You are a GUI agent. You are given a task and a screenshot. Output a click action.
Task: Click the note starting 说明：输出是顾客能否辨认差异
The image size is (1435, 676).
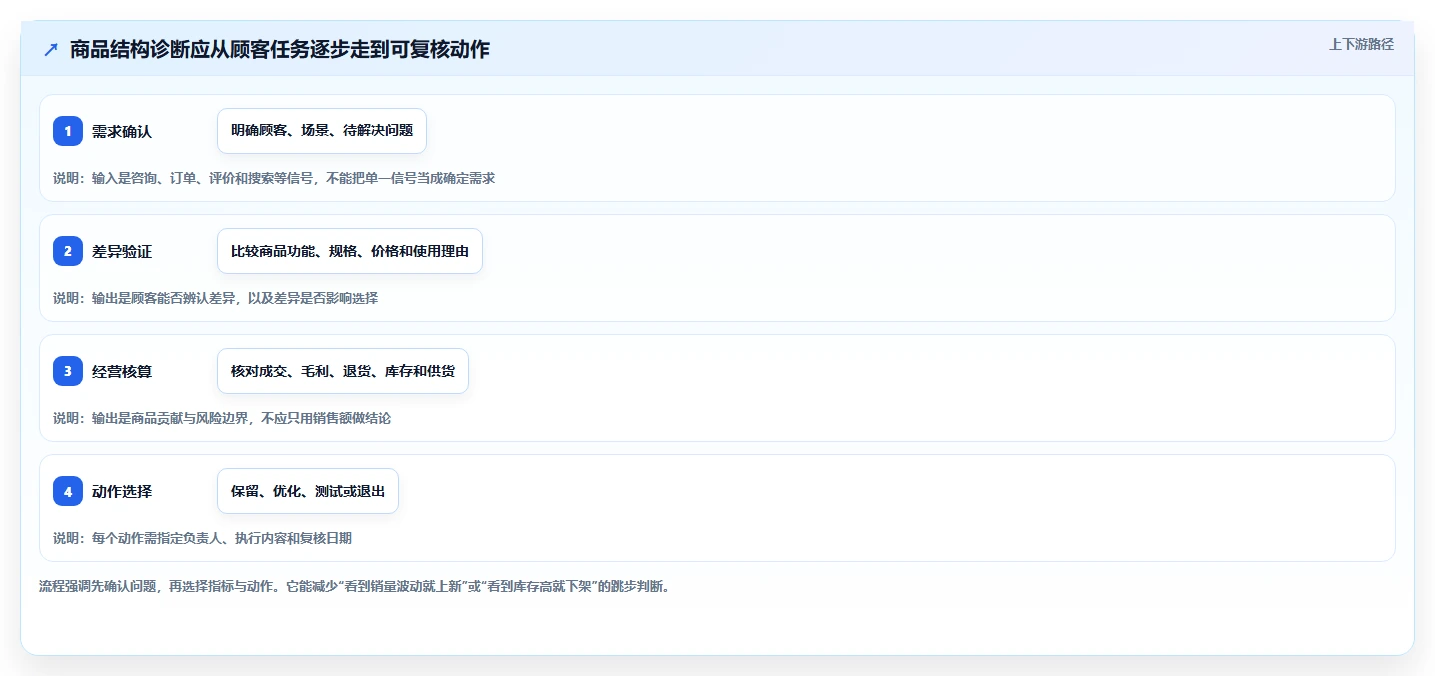pos(215,298)
